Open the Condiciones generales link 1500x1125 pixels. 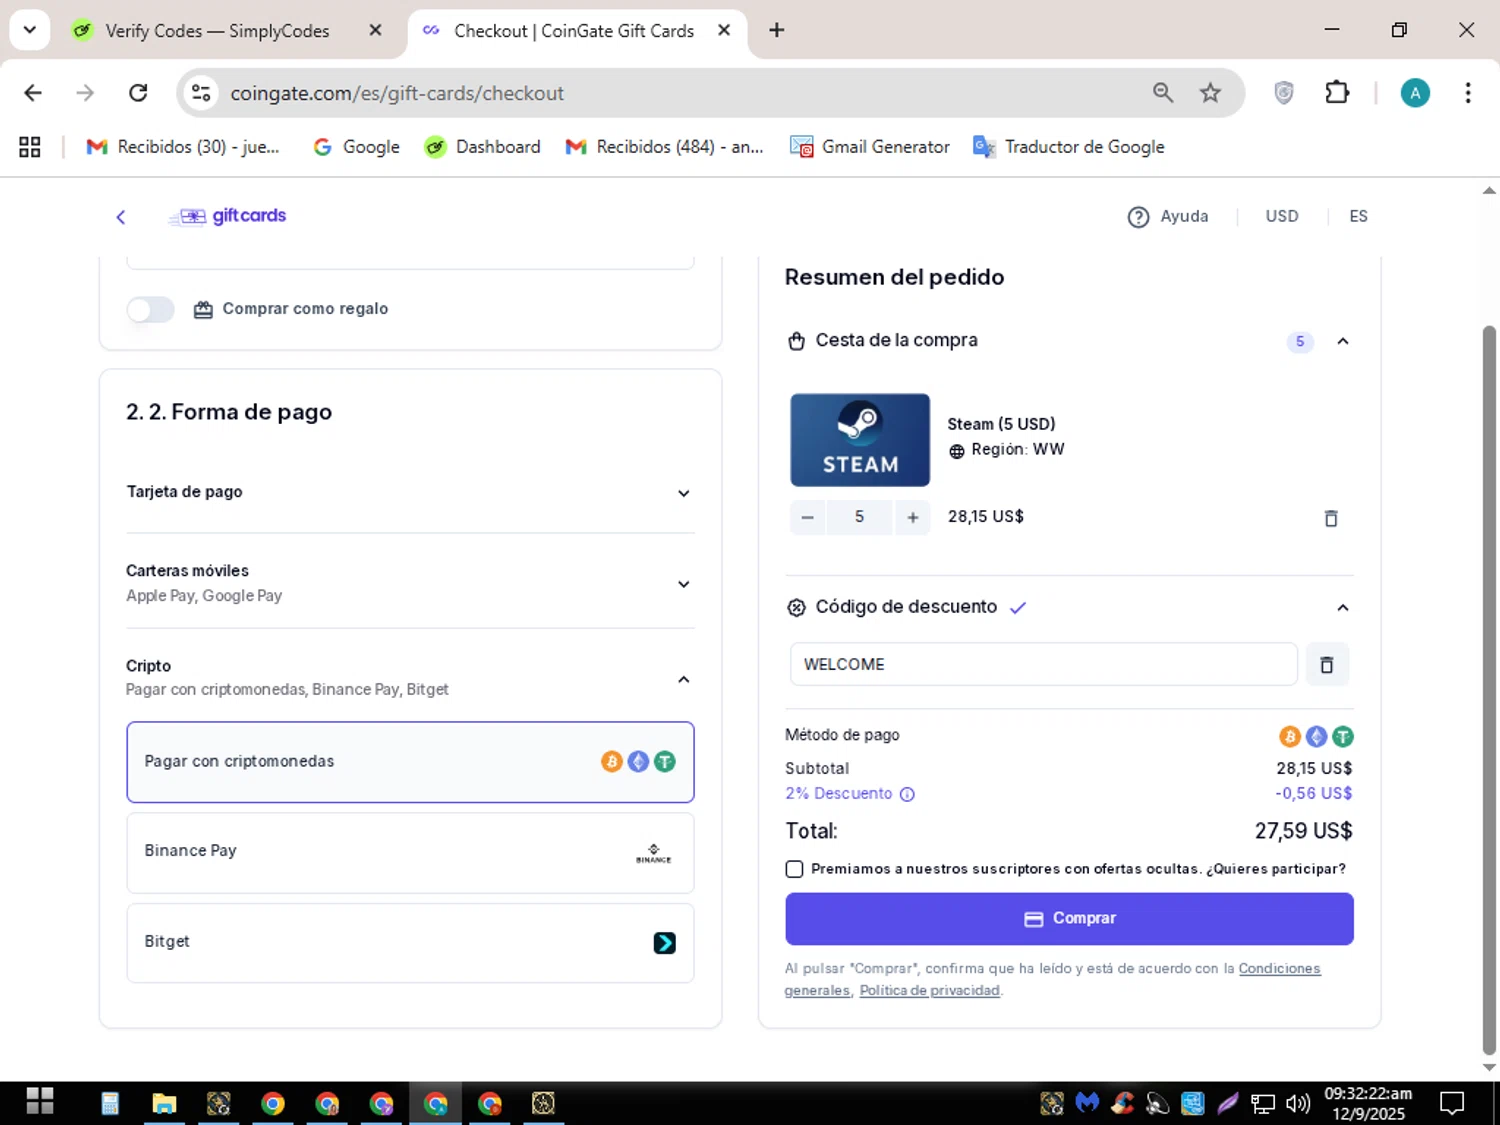[1279, 969]
